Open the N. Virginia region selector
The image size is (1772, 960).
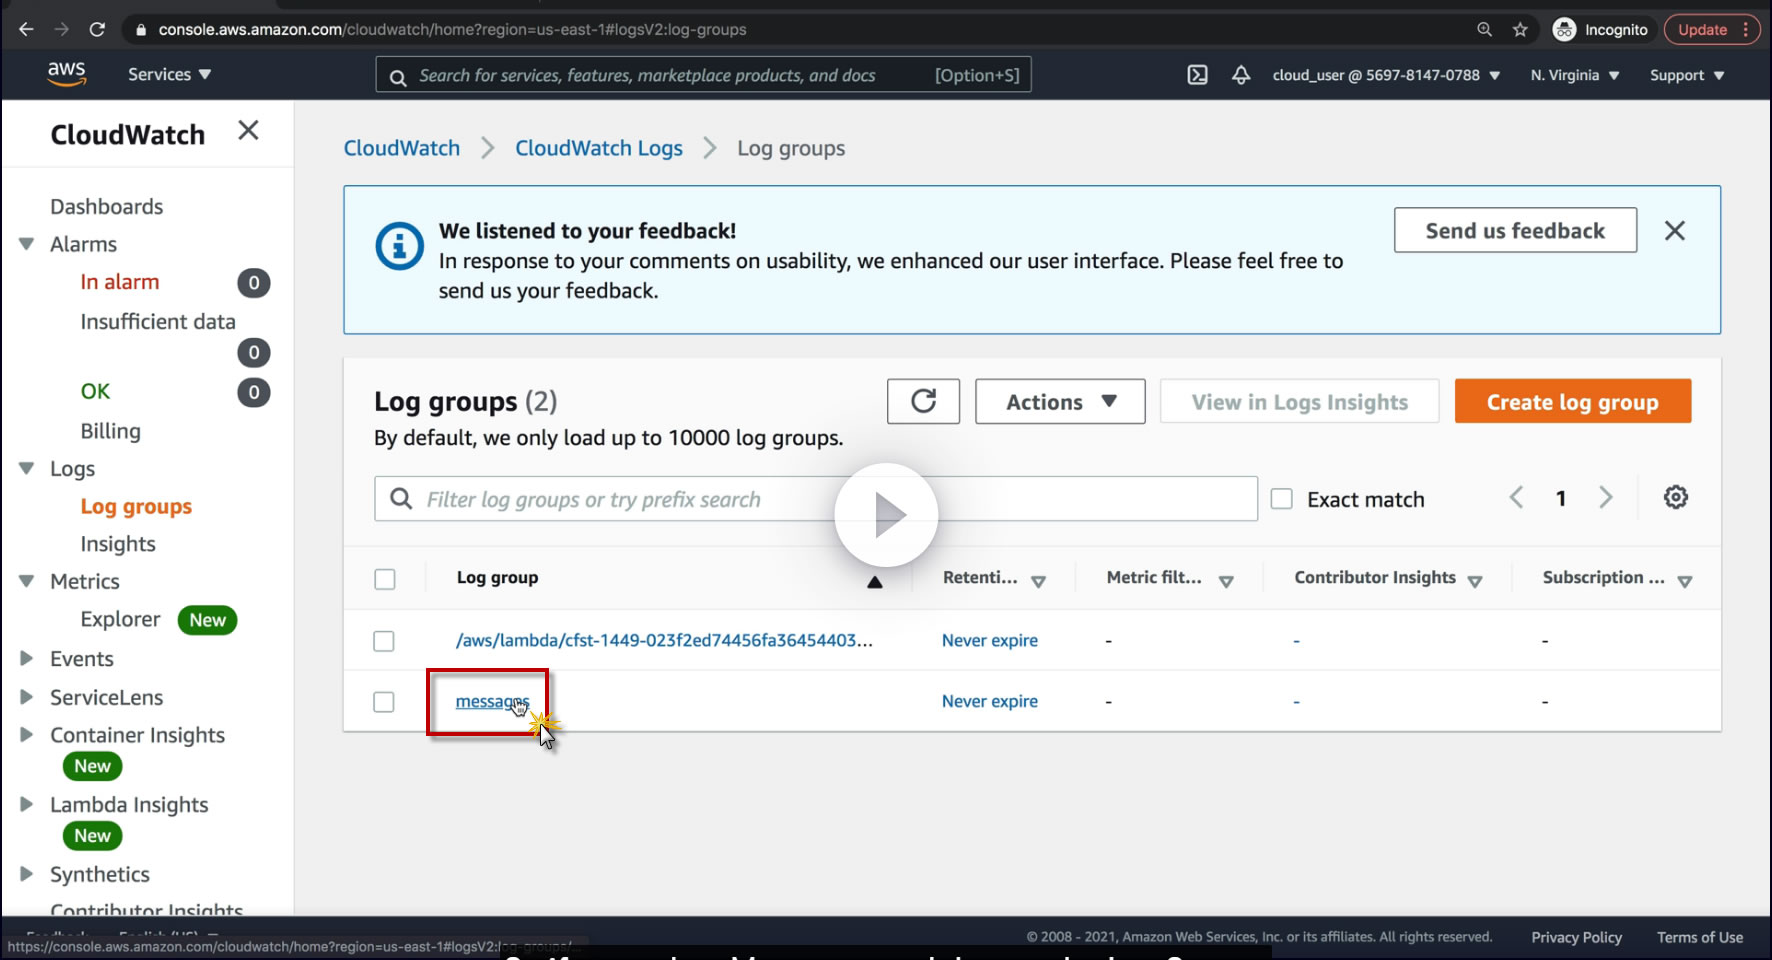click(1575, 75)
